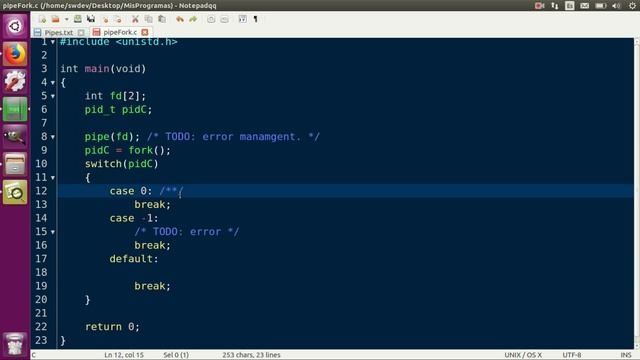Screen dimensions: 640x360
Task: Expand the recent files dropdown arrow
Action: tap(66, 19)
